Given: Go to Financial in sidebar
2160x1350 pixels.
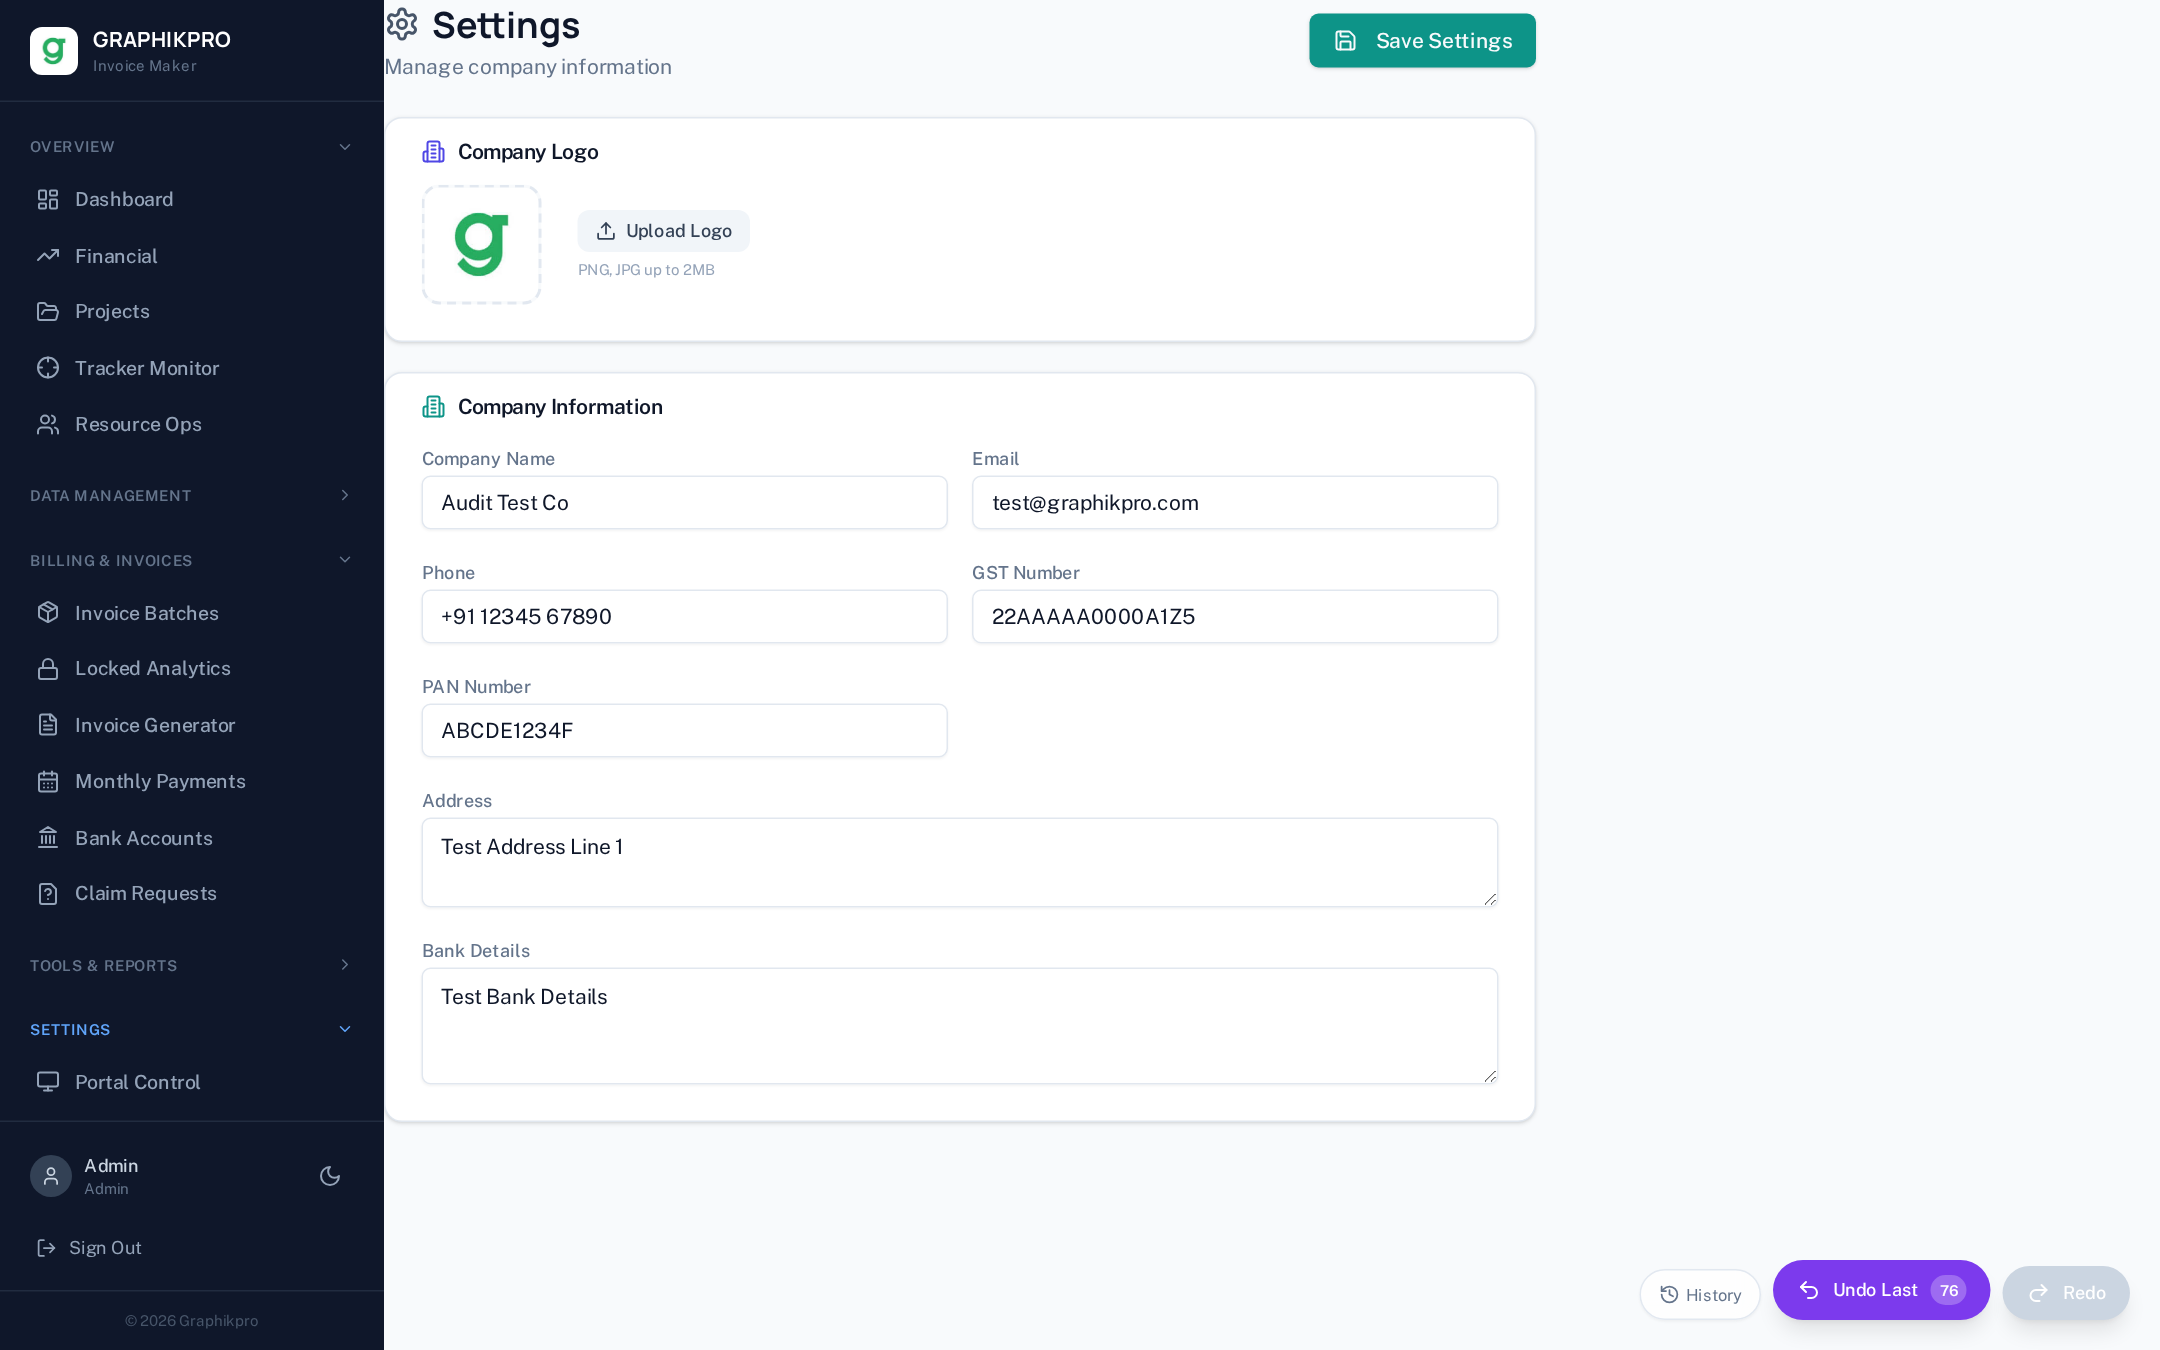Looking at the screenshot, I should (192, 256).
